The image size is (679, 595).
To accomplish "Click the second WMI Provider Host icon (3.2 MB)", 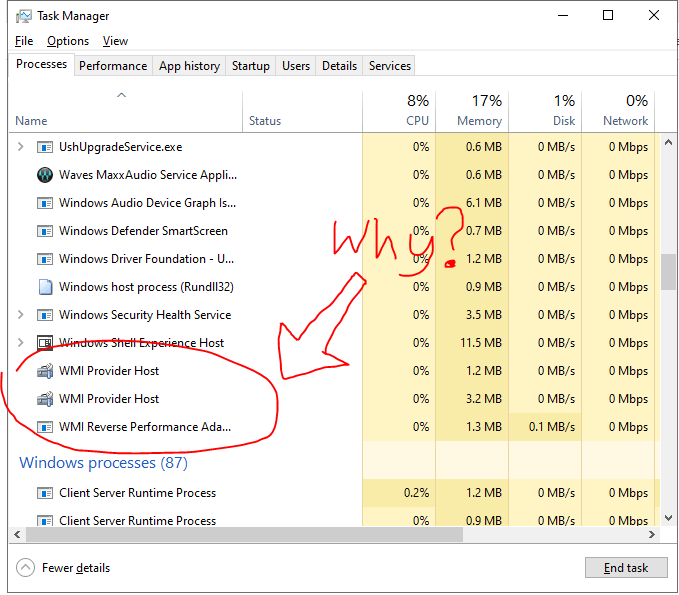I will (x=45, y=399).
